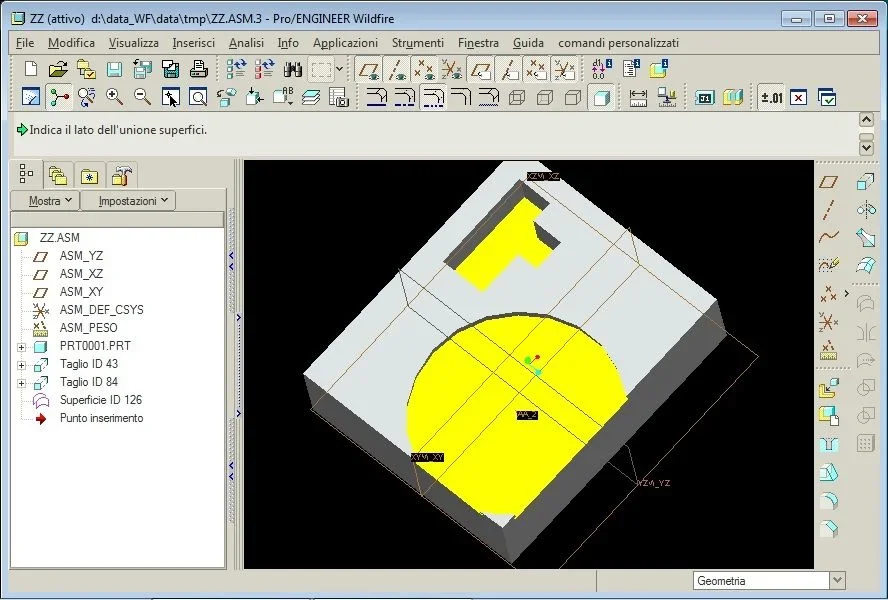Toggle Wireframe display cube icon
This screenshot has height=600, width=888.
tap(516, 97)
